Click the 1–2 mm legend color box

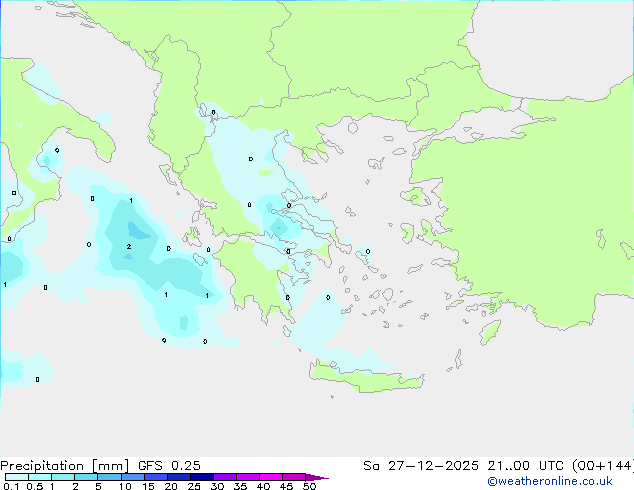coord(63,477)
